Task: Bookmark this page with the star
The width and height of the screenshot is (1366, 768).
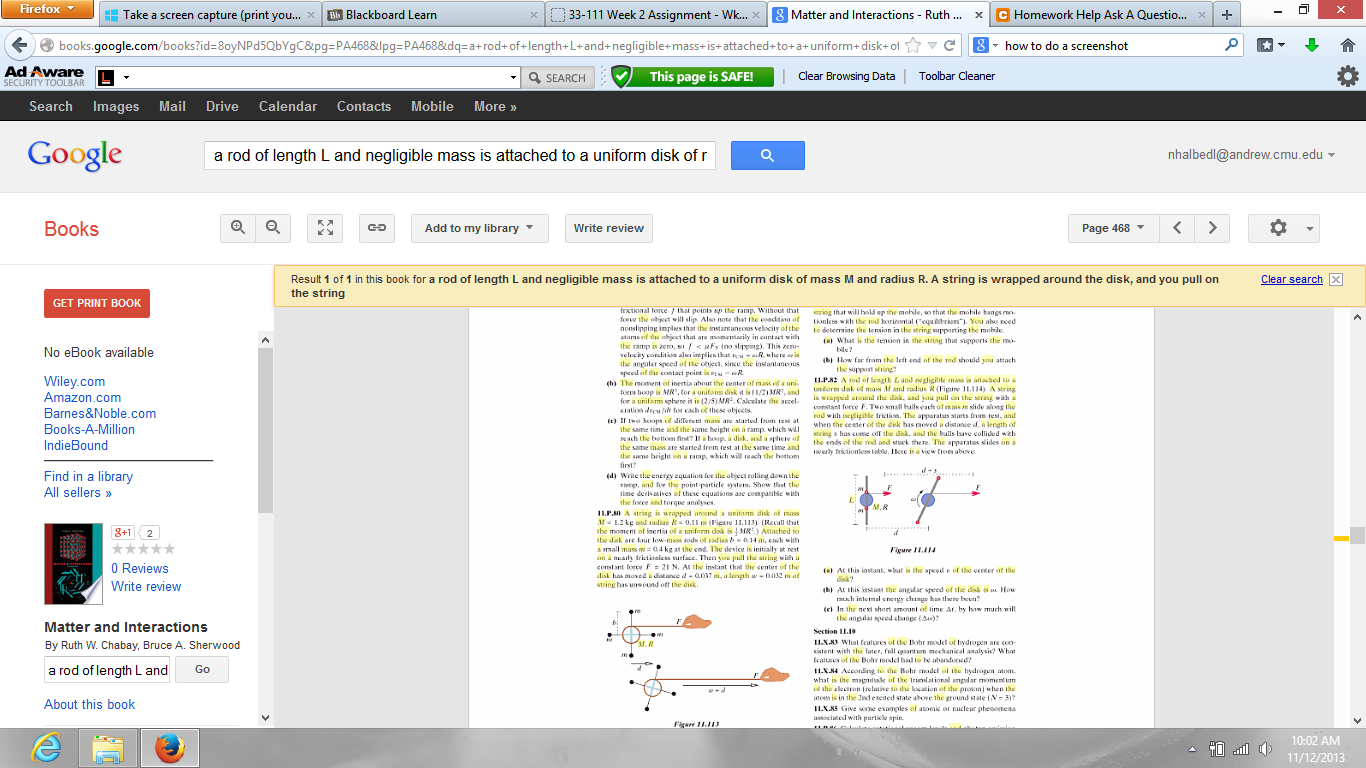Action: coord(915,46)
